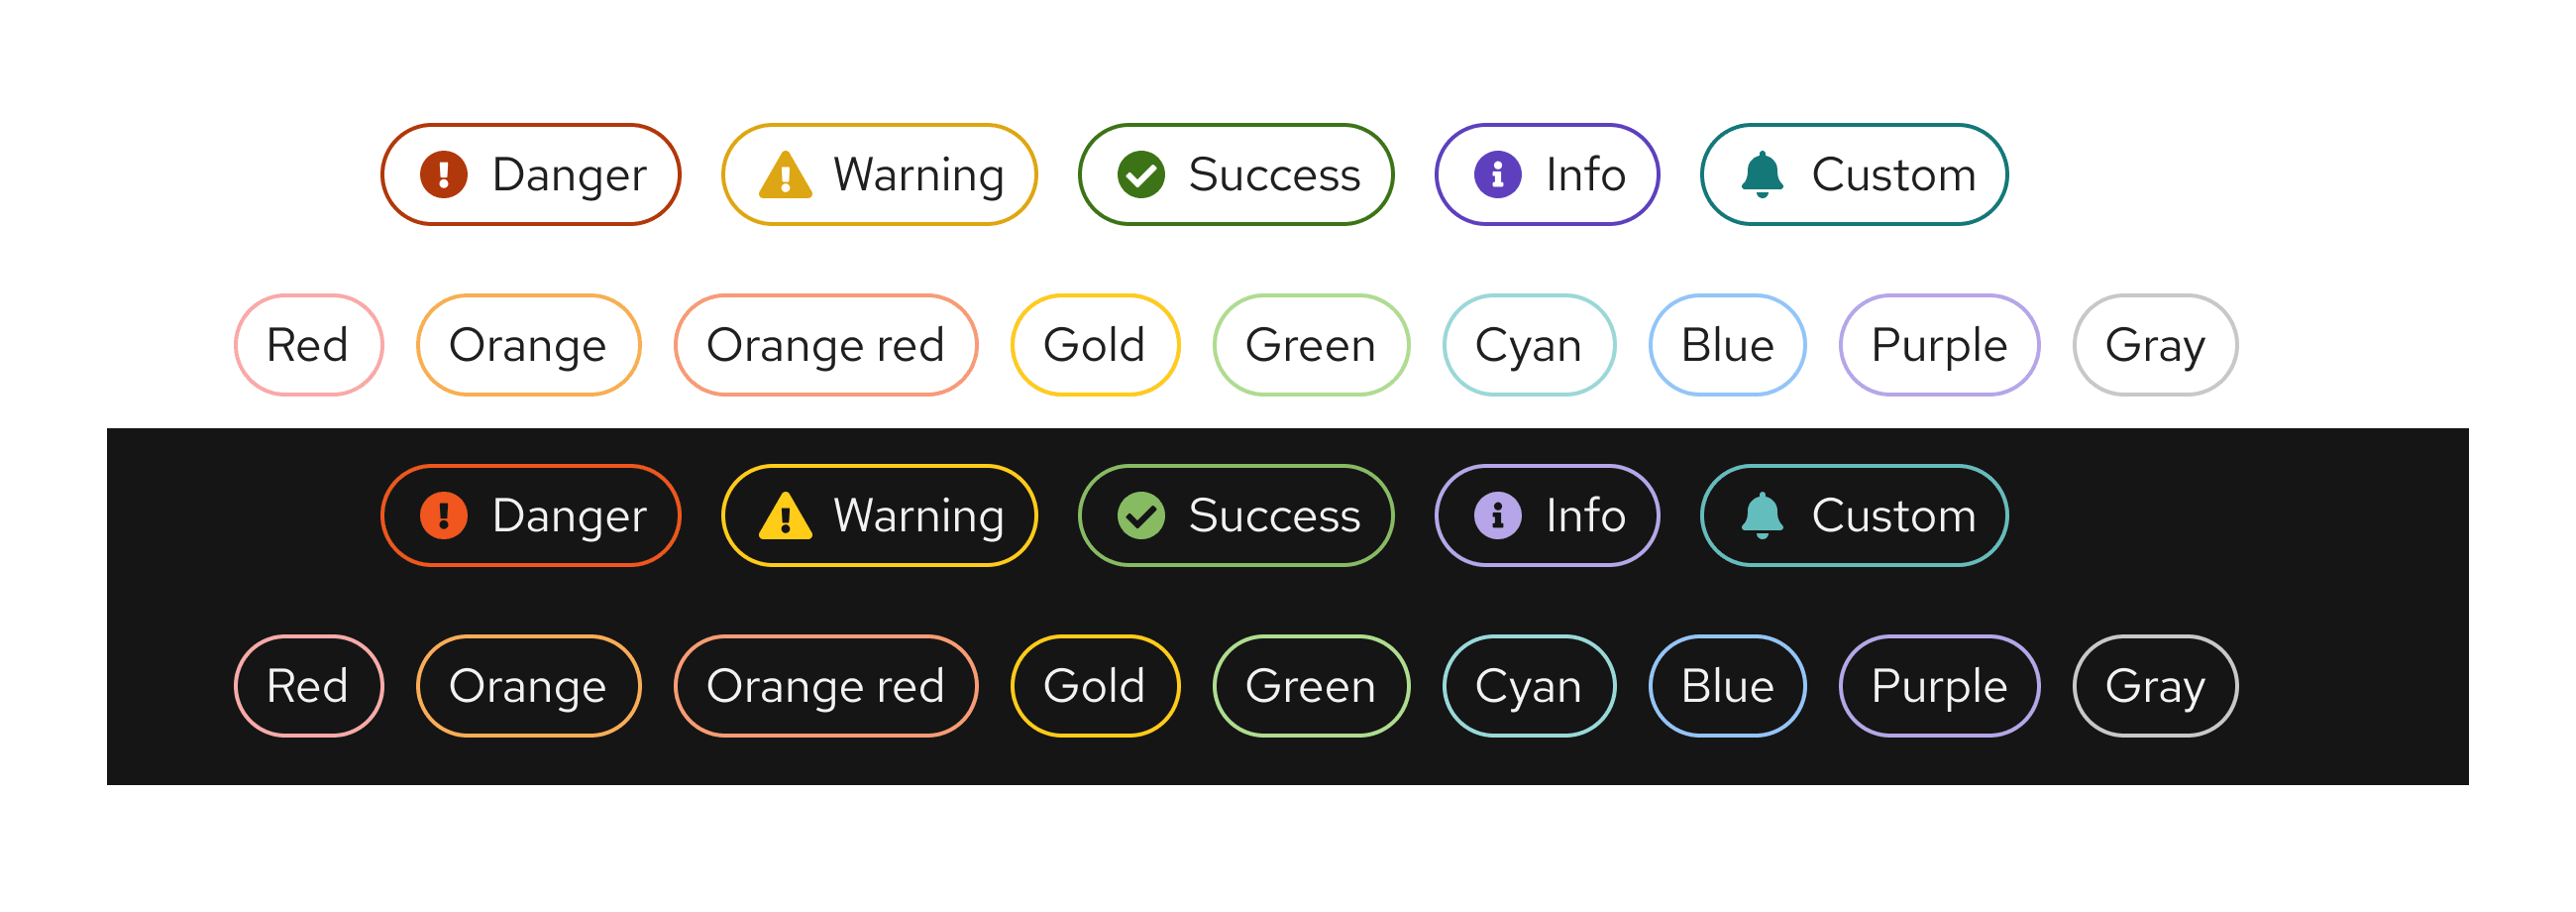Click the info icon in dark Info label

coord(1497,516)
